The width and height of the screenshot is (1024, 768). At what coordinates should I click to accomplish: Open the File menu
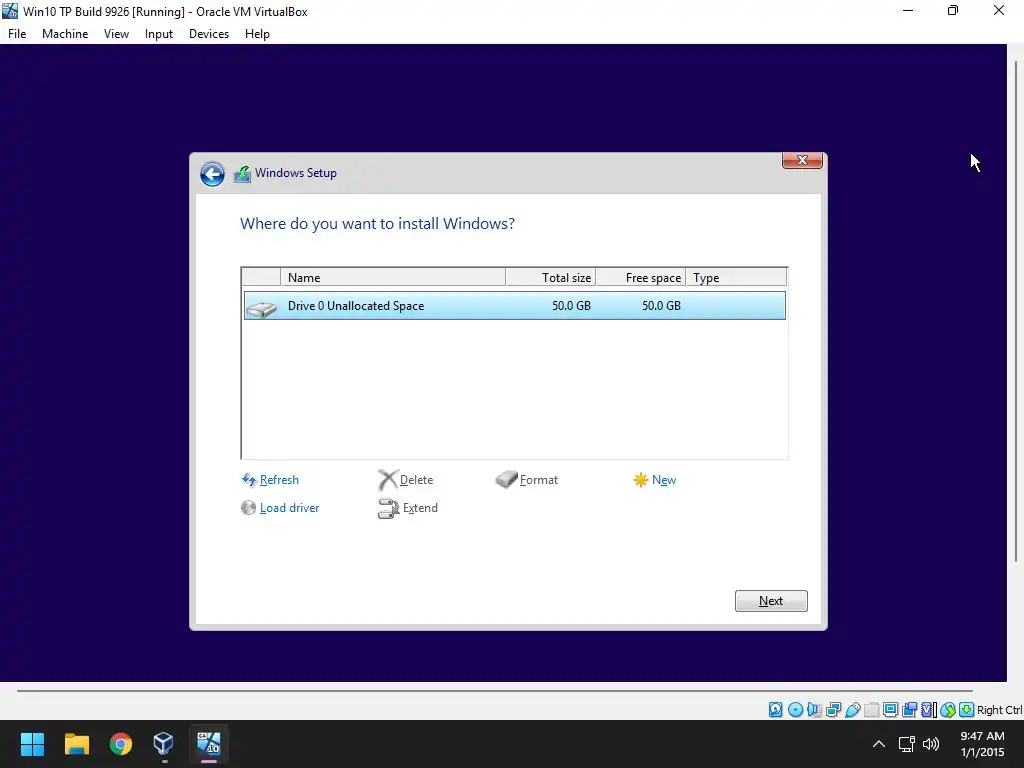(x=17, y=34)
